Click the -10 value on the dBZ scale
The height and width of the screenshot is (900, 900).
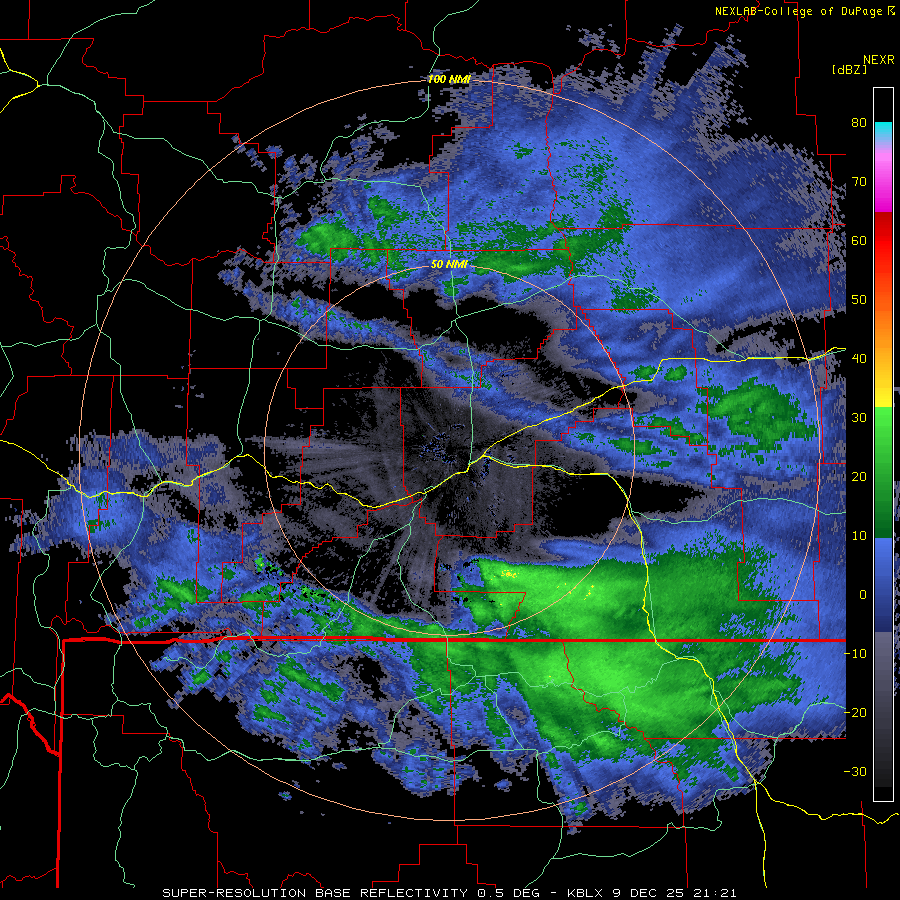855,654
